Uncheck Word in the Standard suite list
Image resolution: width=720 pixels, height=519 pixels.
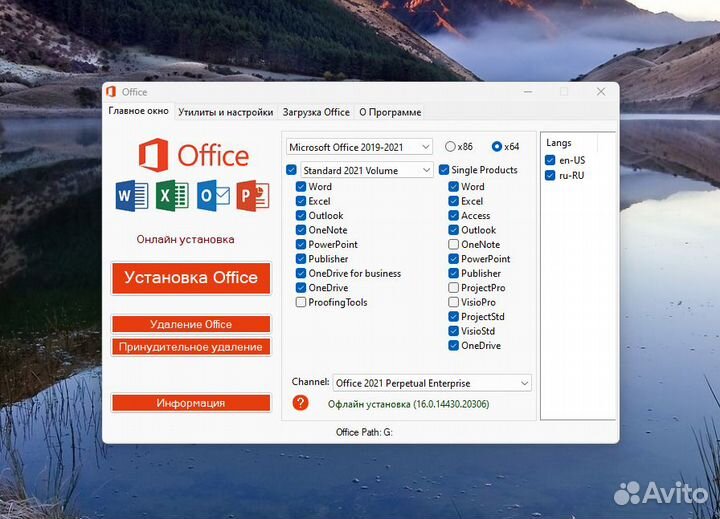tap(301, 186)
